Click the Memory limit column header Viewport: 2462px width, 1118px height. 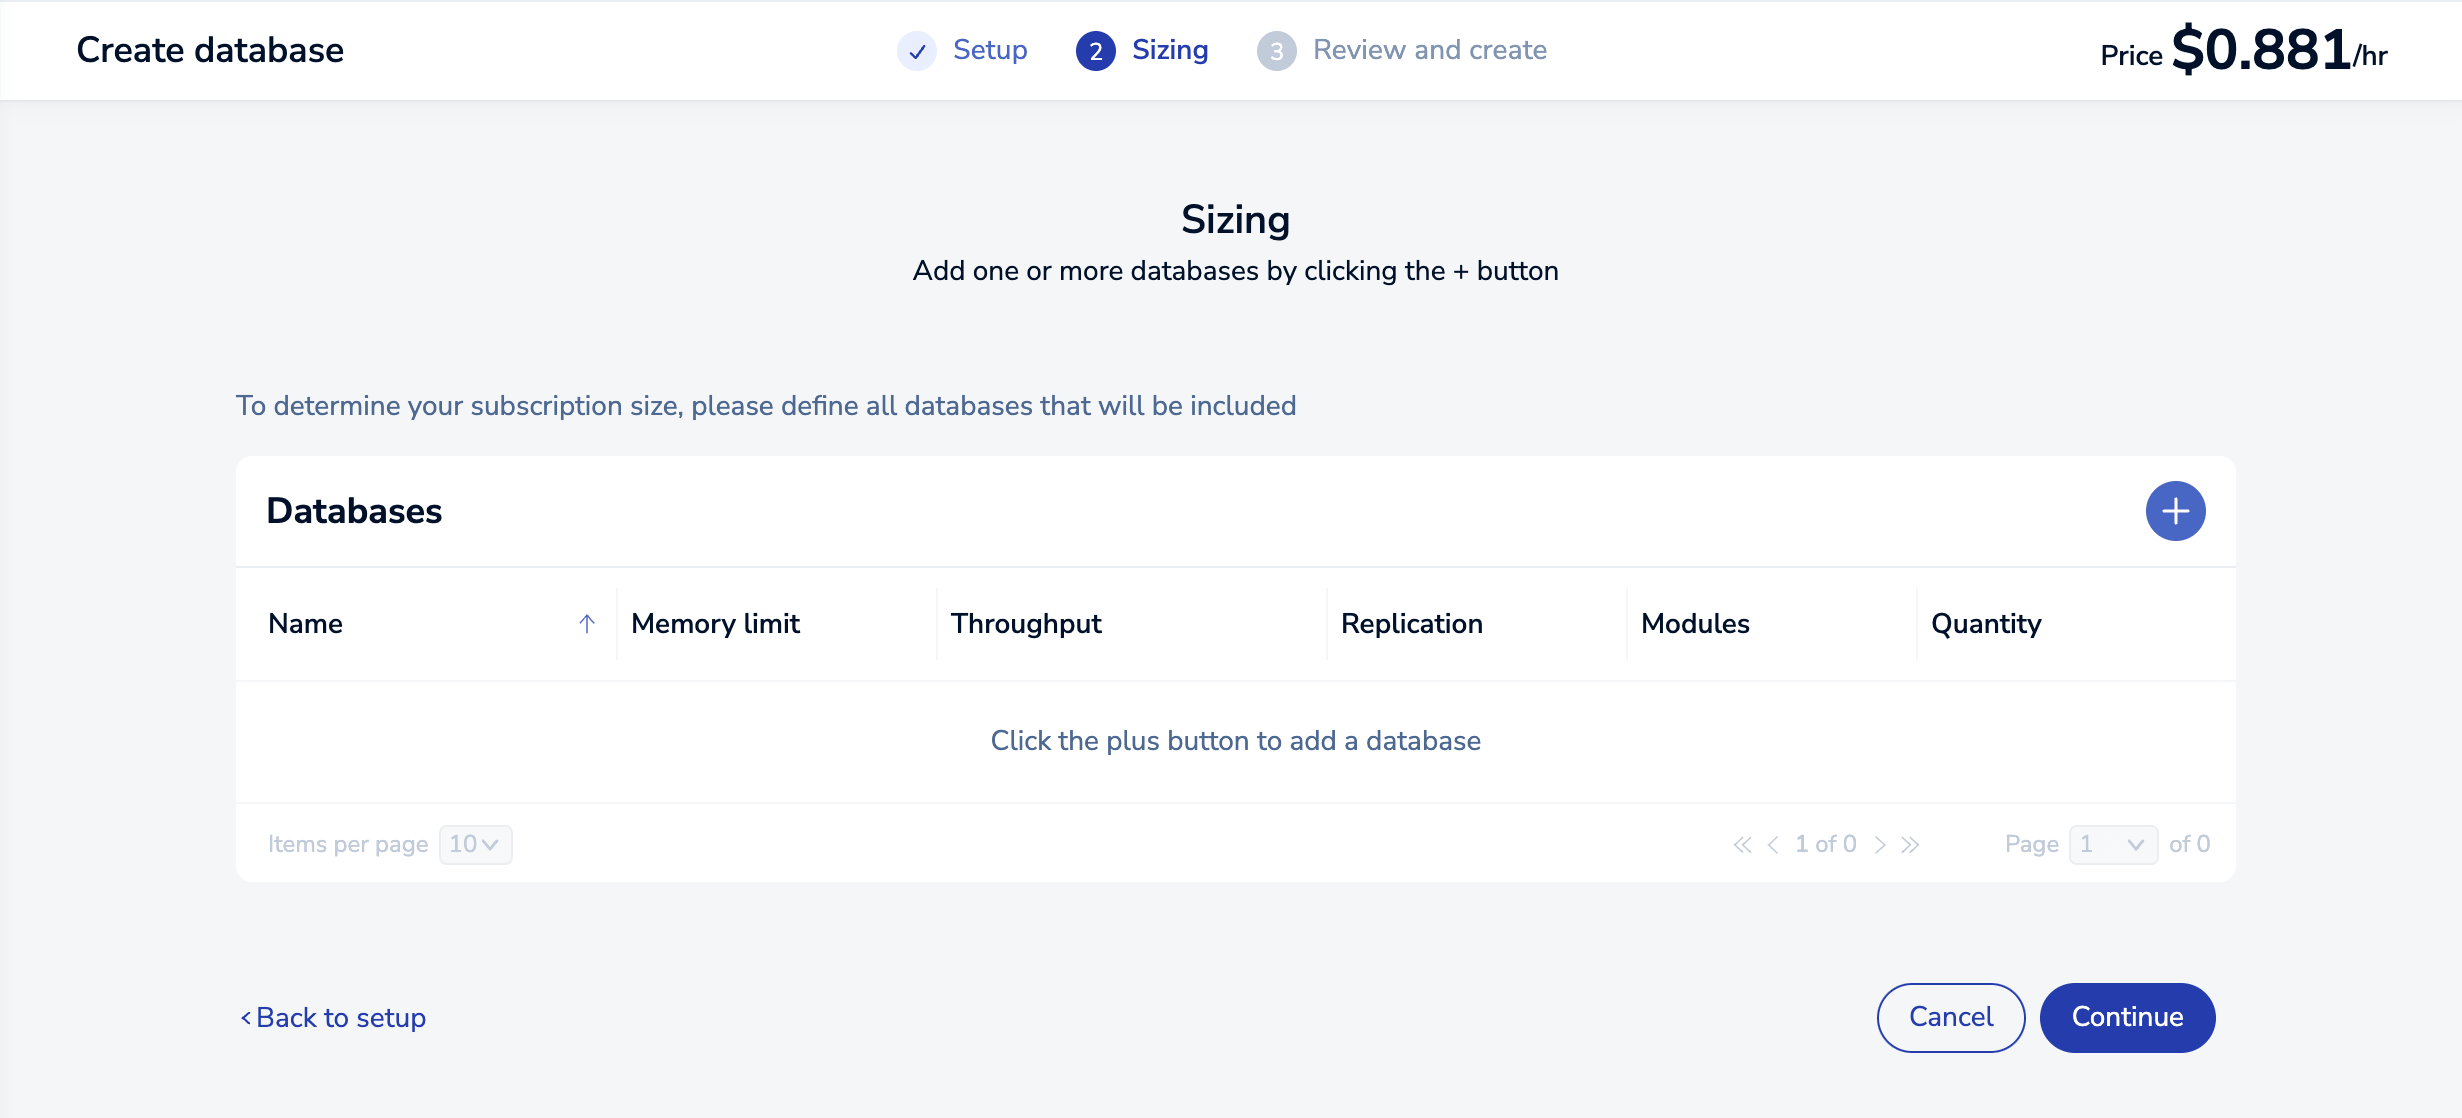(x=715, y=624)
